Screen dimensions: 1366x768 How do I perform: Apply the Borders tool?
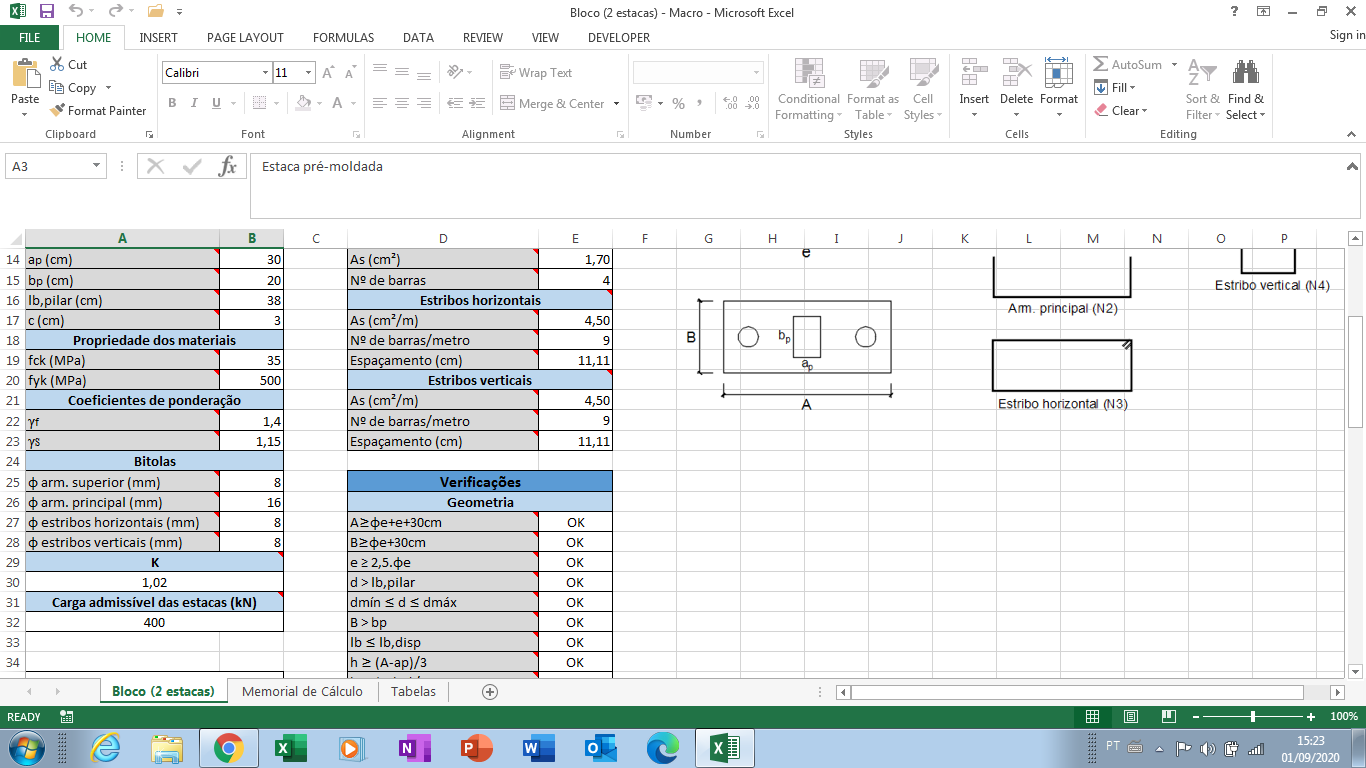[x=260, y=103]
